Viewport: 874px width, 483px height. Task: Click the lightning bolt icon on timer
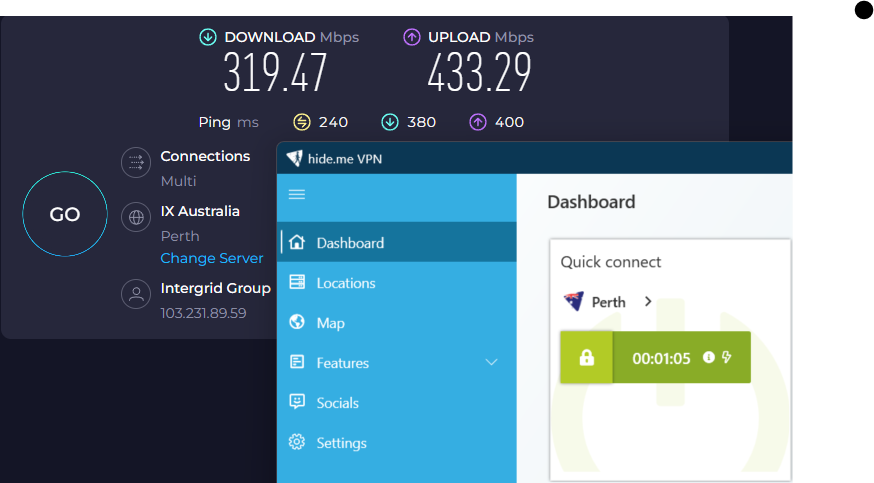coord(726,357)
